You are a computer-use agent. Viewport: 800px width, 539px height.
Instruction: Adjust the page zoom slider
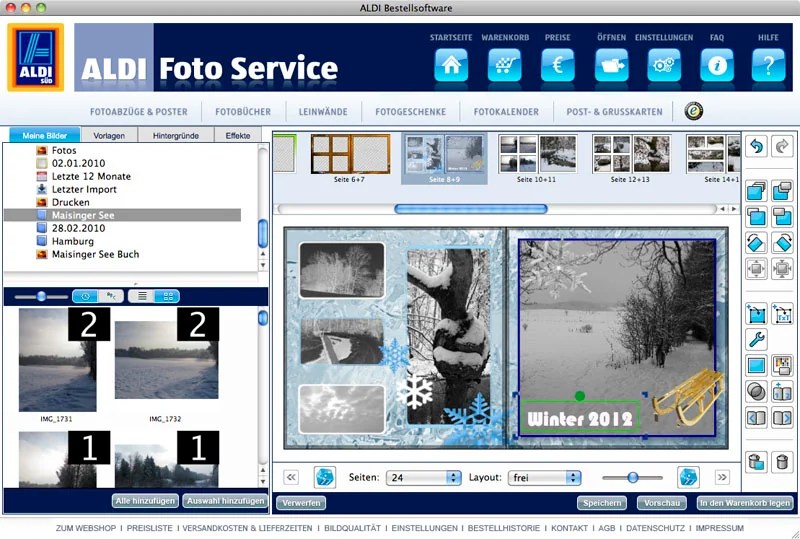633,478
